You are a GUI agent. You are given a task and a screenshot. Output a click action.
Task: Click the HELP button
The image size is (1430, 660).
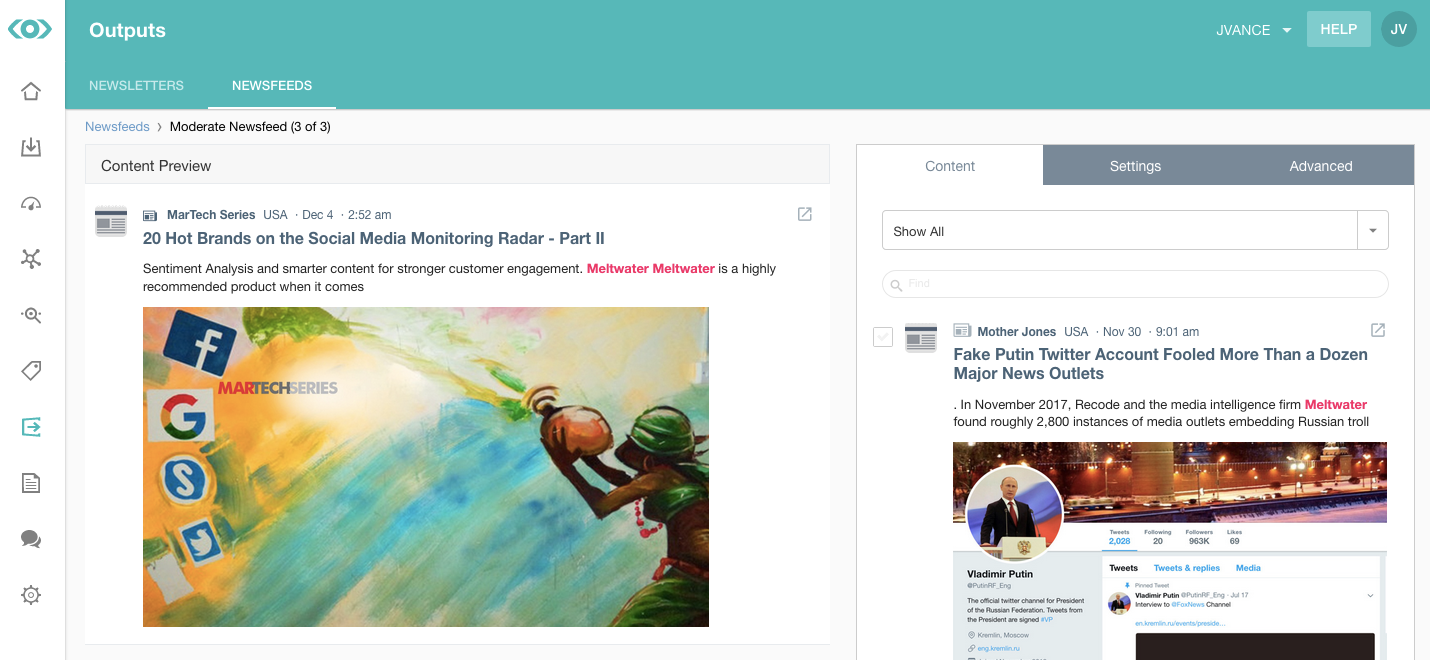[1338, 29]
